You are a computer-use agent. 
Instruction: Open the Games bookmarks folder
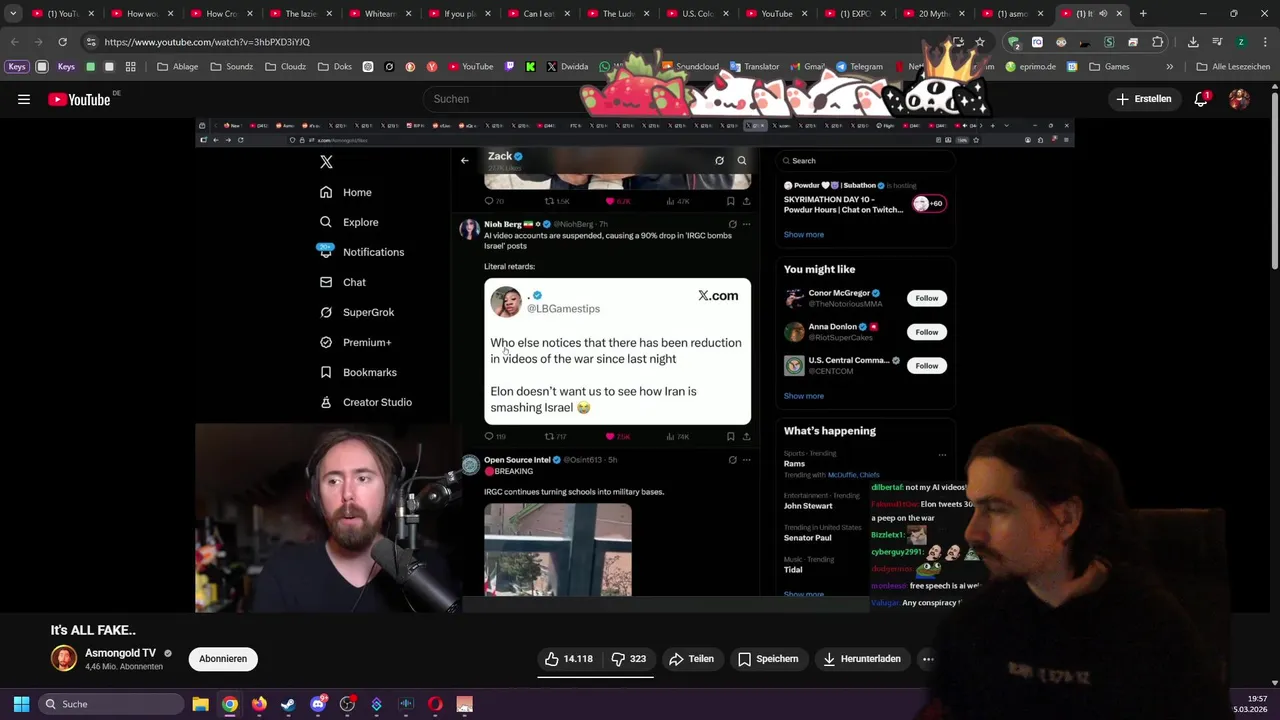(x=1109, y=67)
